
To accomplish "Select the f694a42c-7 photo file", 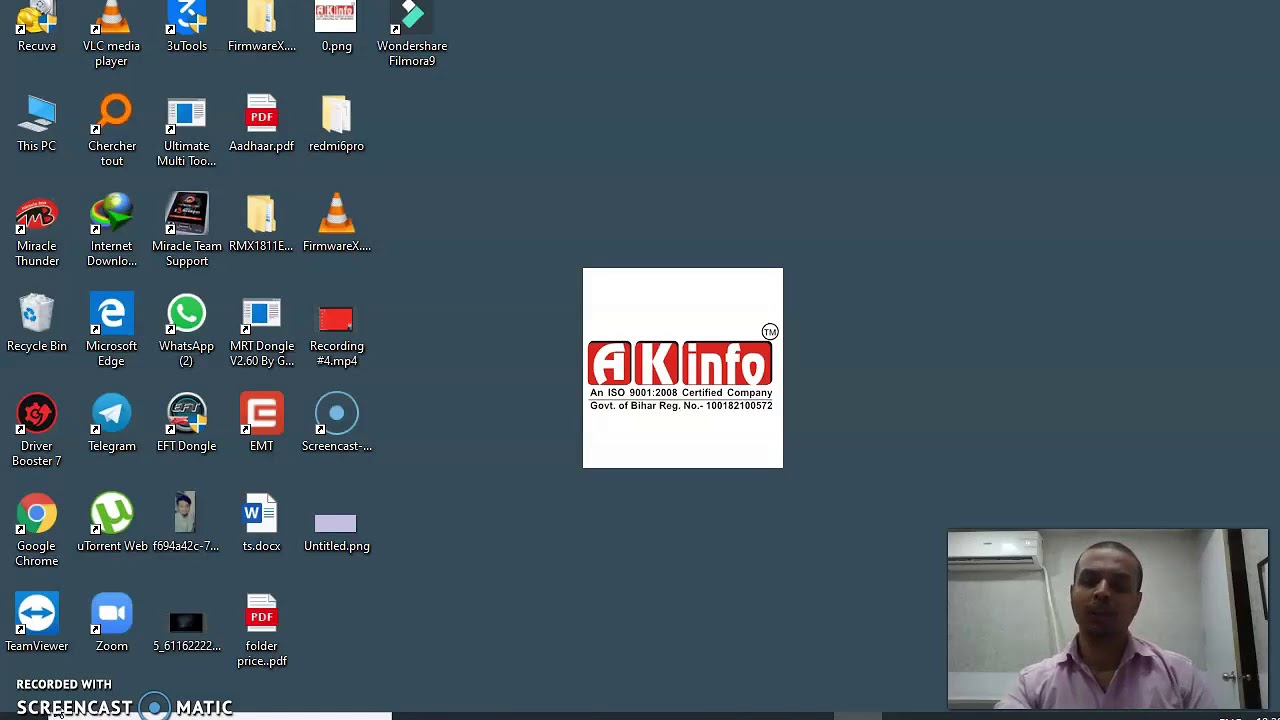I will pyautogui.click(x=187, y=524).
